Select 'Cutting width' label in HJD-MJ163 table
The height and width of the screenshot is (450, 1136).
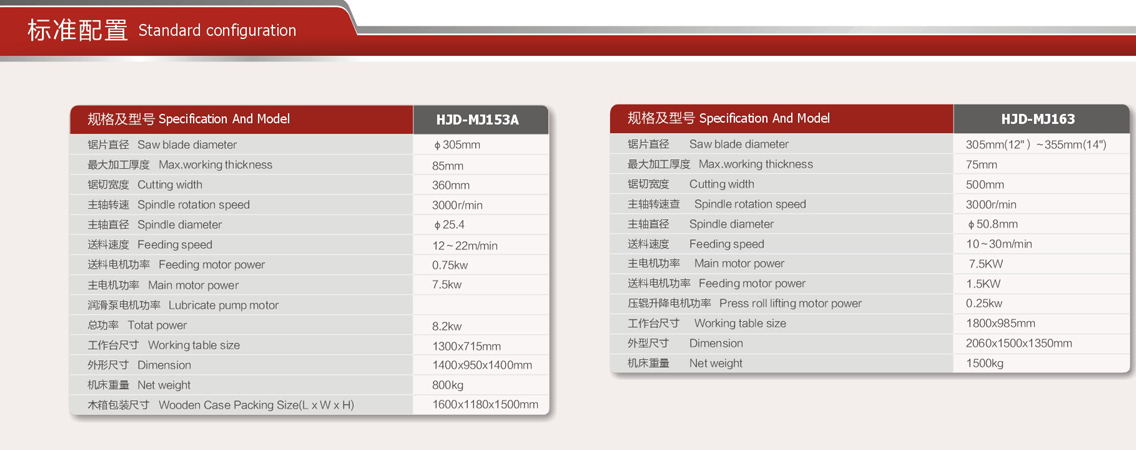[x=722, y=184]
